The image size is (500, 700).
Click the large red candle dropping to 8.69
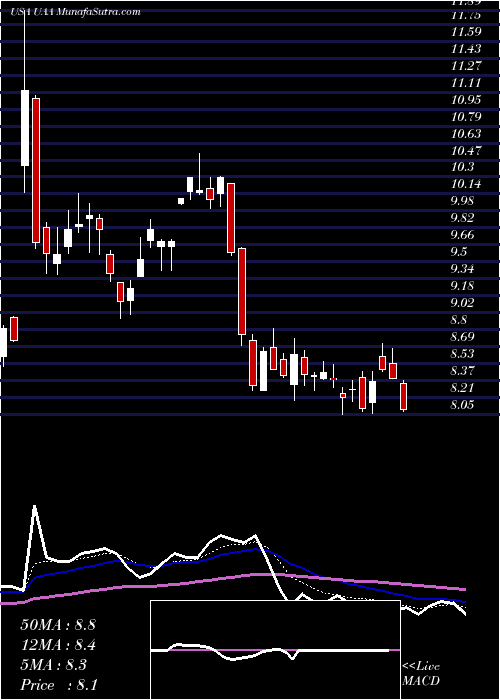[x=242, y=291]
